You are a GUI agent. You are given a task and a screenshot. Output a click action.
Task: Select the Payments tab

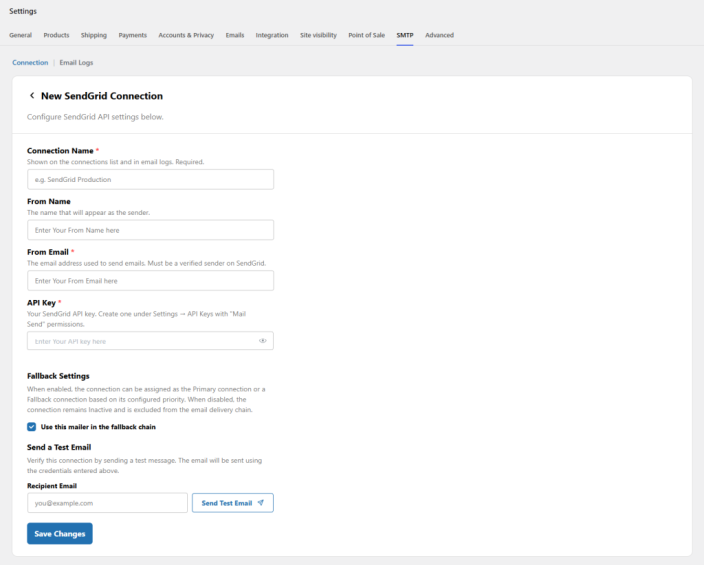(132, 35)
